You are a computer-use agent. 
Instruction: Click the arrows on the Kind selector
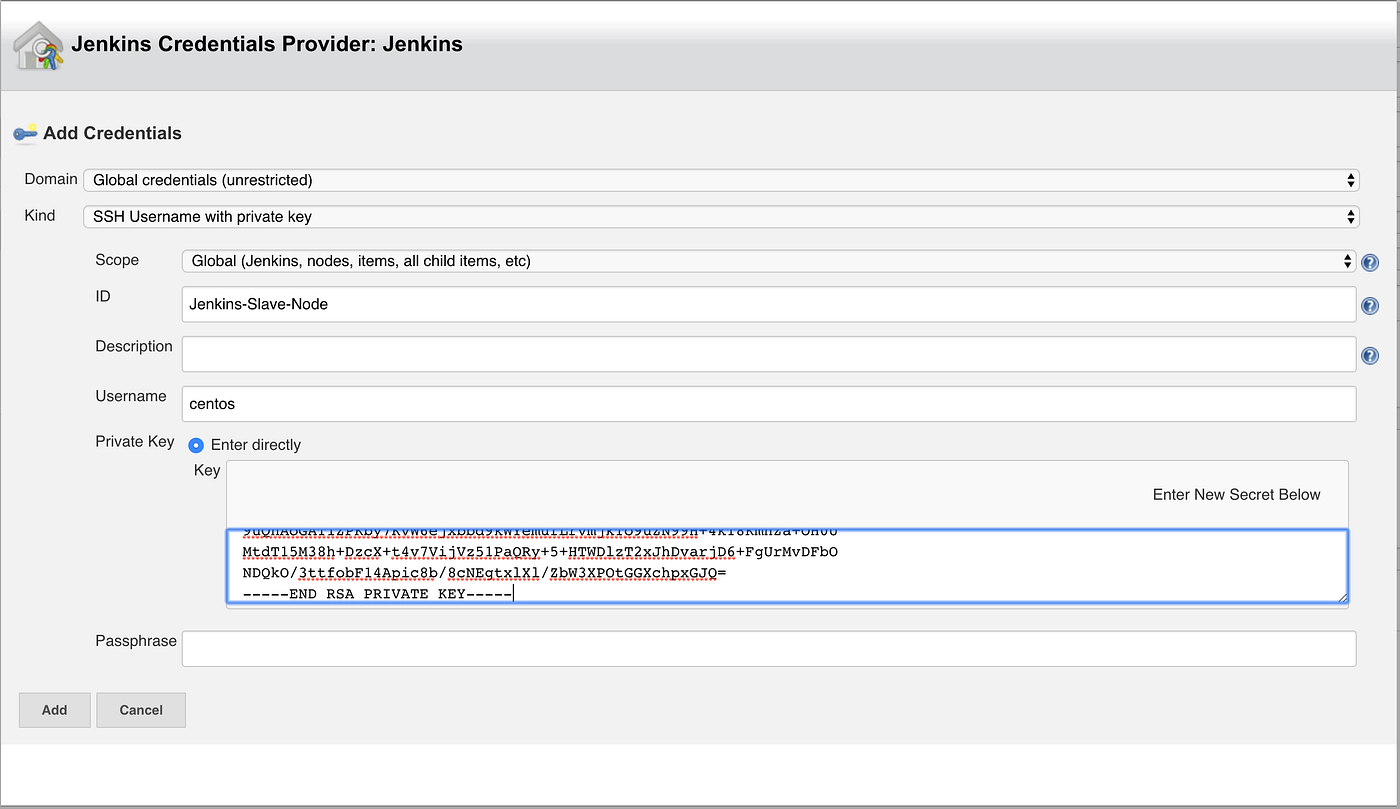click(1352, 216)
